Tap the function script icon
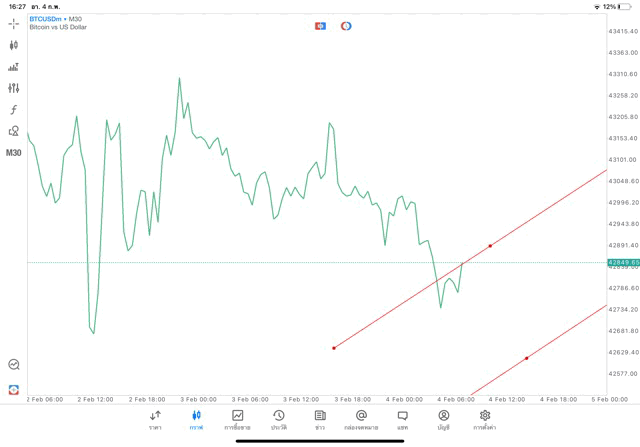Screen dimensions: 640x447 (x=13, y=110)
